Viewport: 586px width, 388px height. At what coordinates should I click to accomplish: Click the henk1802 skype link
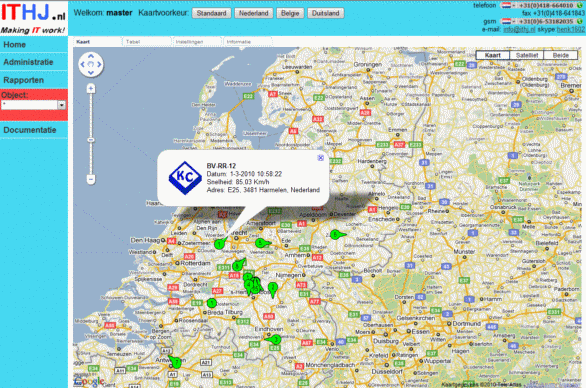[x=571, y=30]
